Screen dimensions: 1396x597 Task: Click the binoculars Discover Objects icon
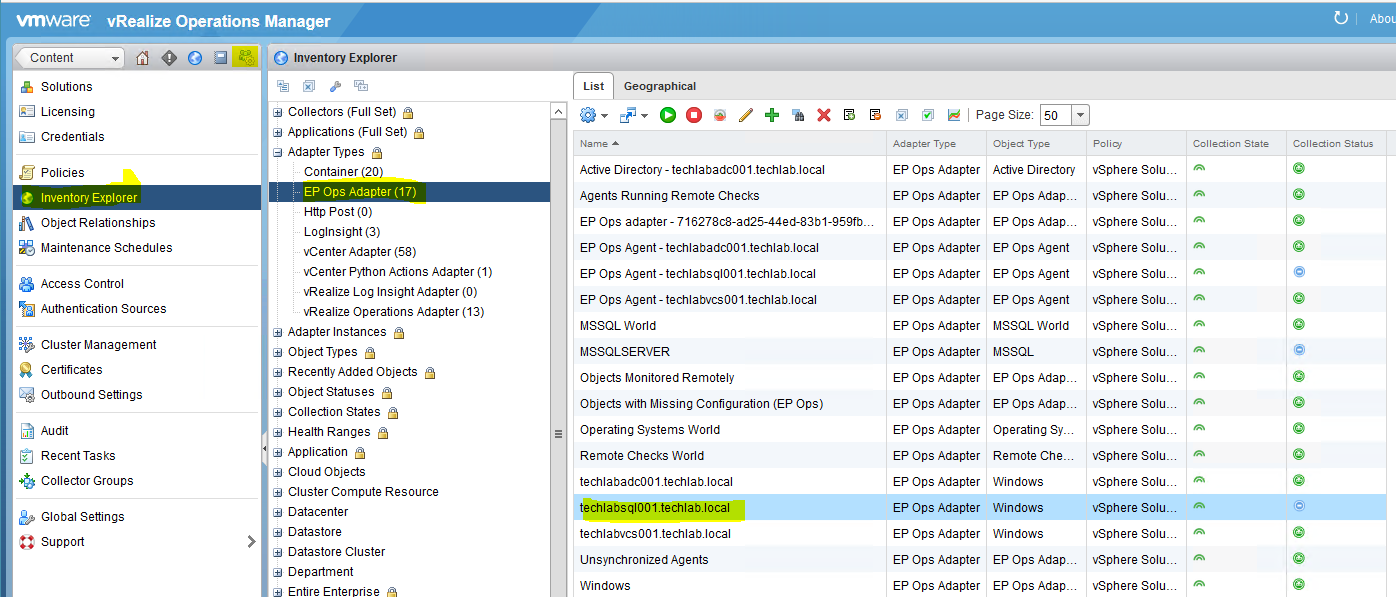pos(798,115)
